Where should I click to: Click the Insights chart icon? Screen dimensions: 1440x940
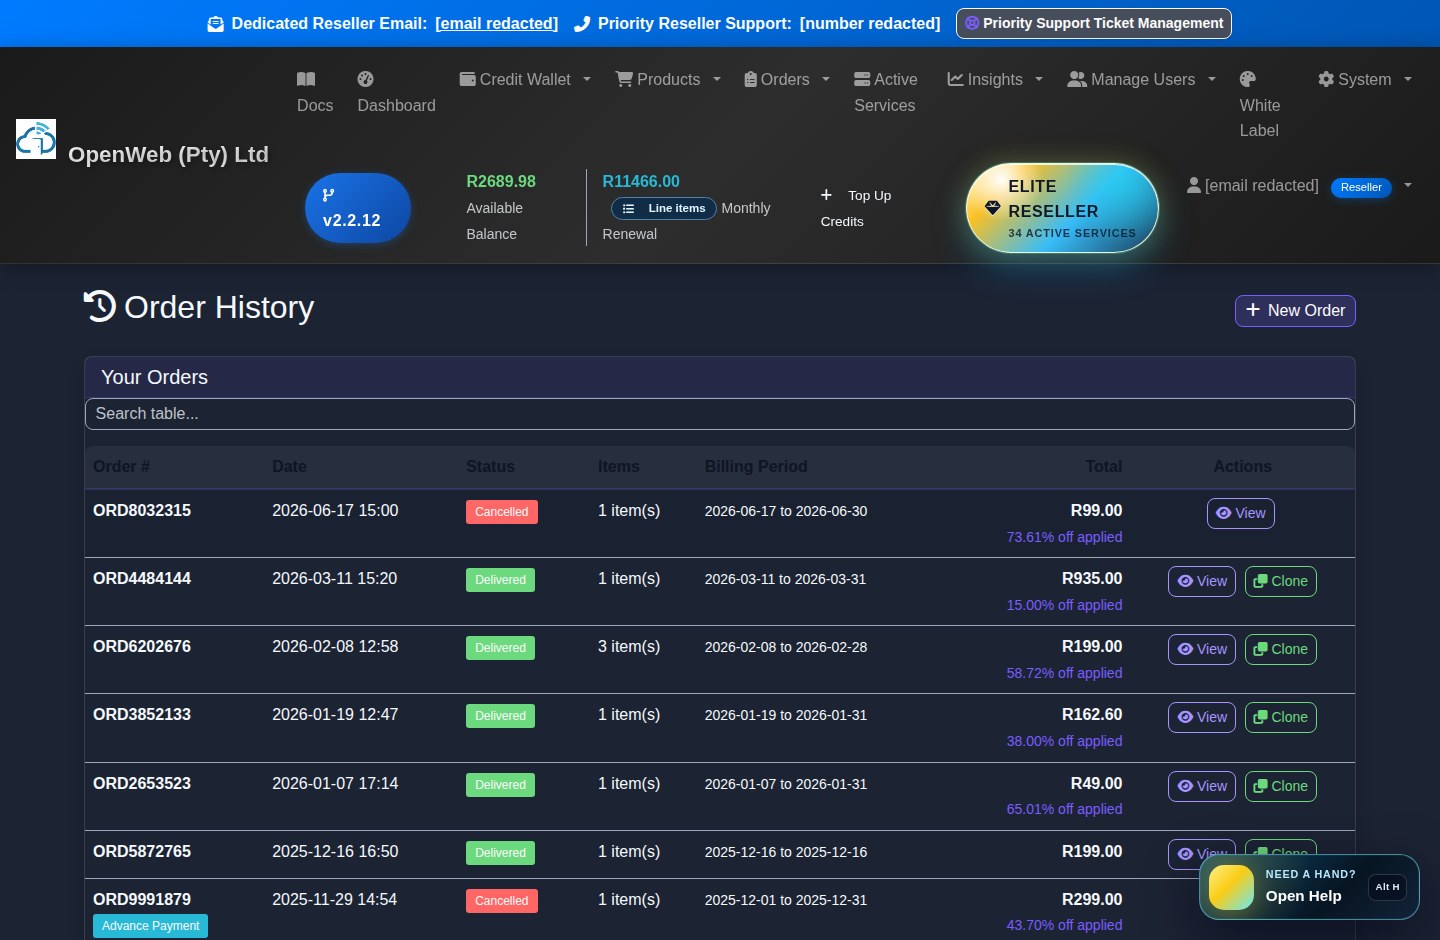point(955,79)
